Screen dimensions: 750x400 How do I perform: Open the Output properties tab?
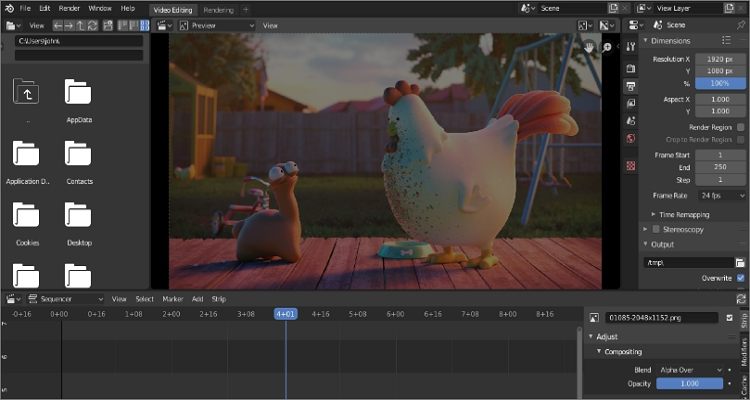click(631, 86)
